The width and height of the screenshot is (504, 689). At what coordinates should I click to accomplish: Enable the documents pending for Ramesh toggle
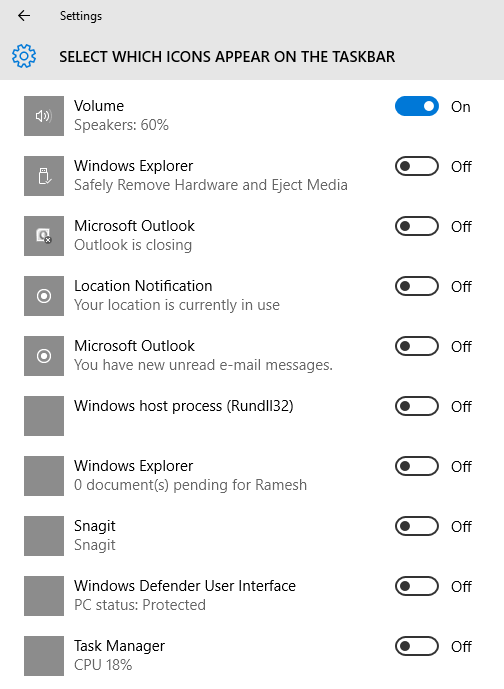[x=417, y=466]
